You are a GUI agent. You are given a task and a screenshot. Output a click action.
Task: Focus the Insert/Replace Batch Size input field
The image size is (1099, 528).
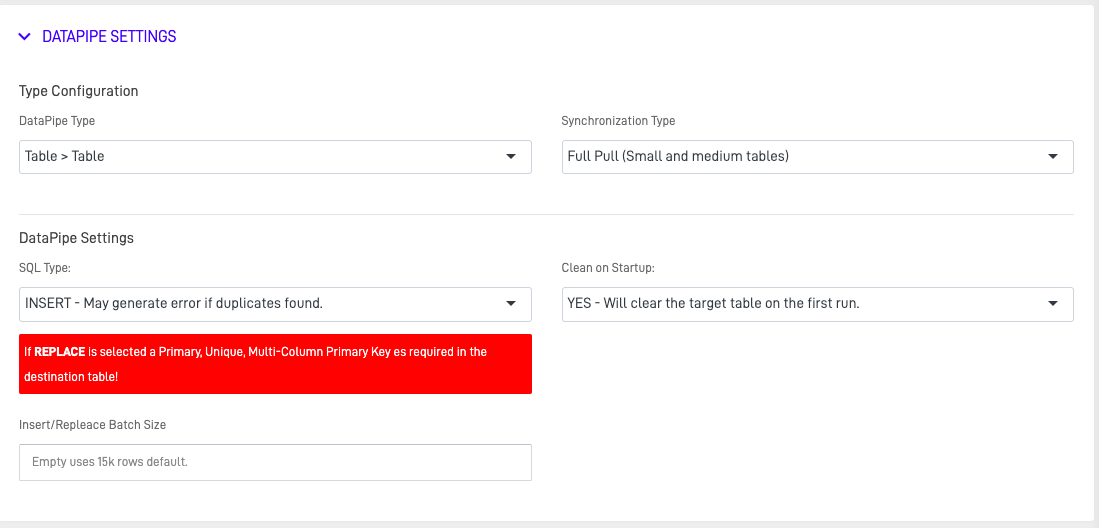pos(275,462)
